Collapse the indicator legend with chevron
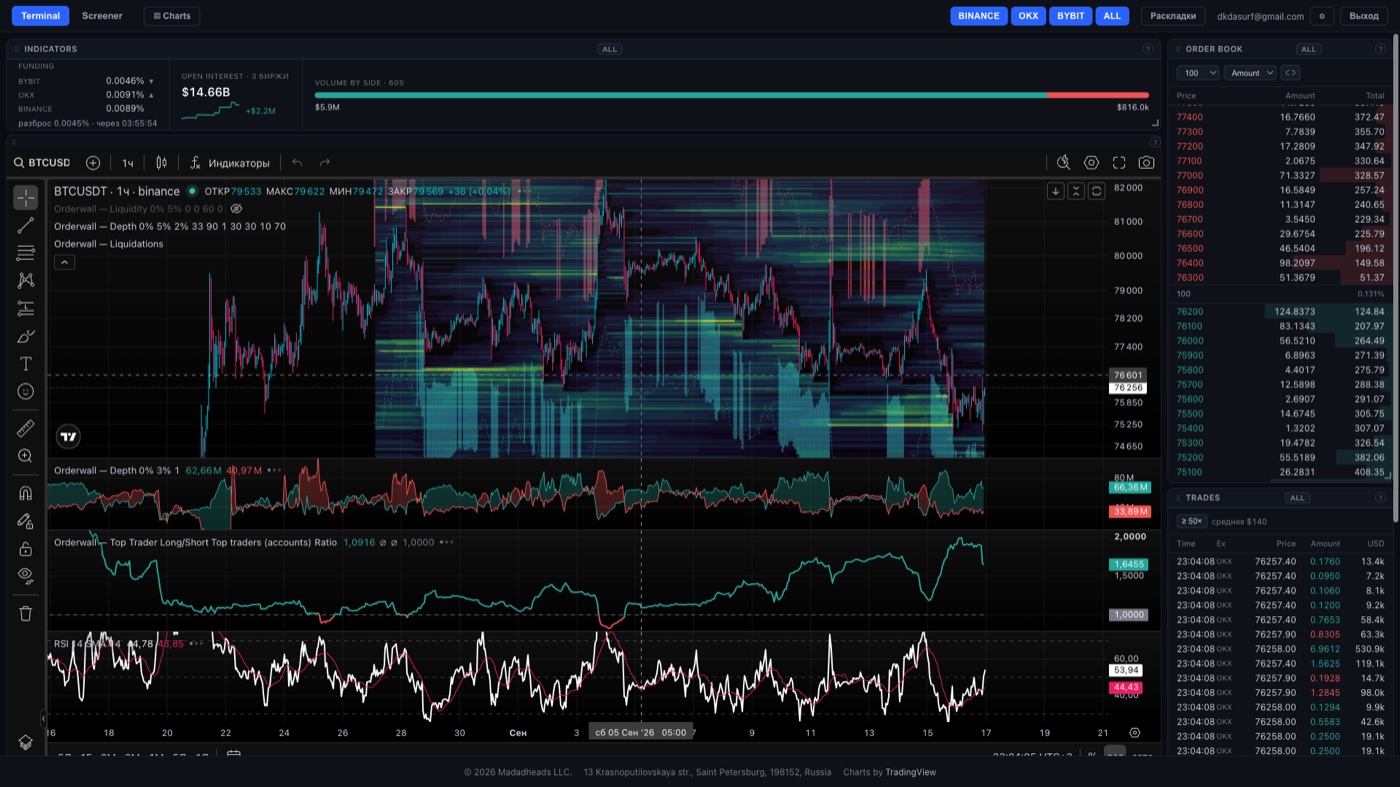This screenshot has width=1400, height=787. (x=64, y=262)
